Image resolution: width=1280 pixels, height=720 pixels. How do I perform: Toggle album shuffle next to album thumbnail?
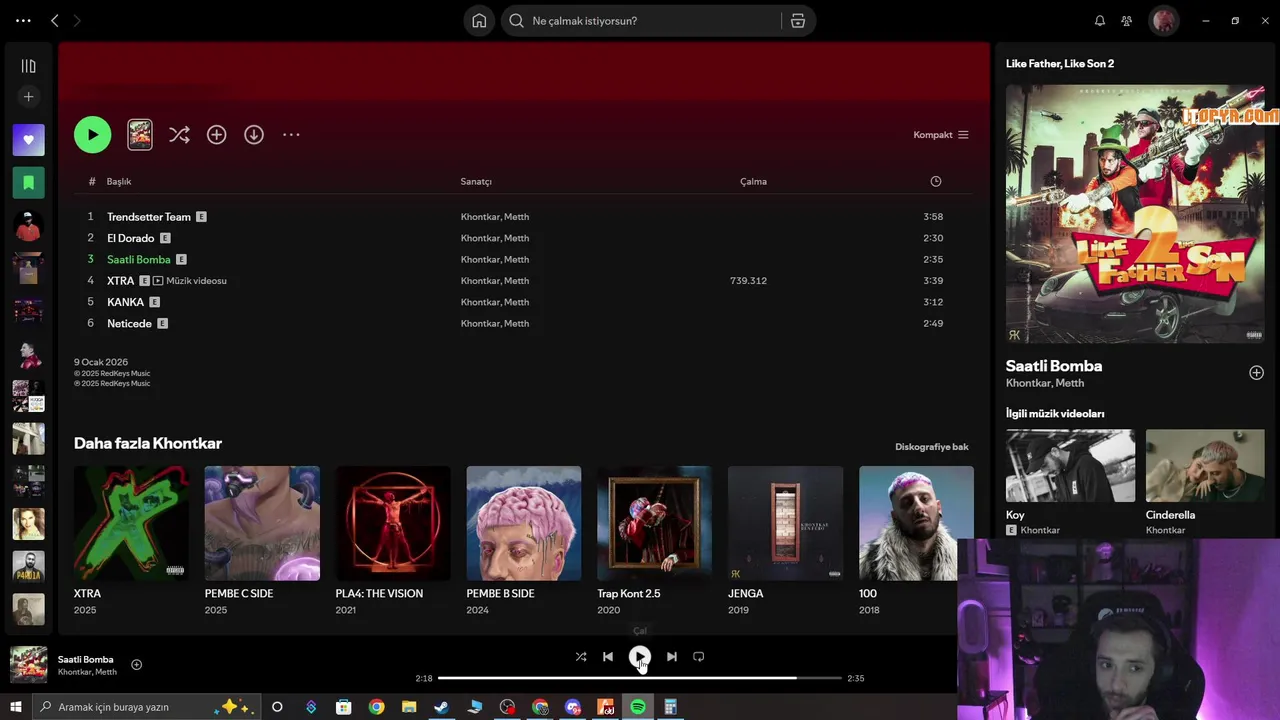(179, 135)
